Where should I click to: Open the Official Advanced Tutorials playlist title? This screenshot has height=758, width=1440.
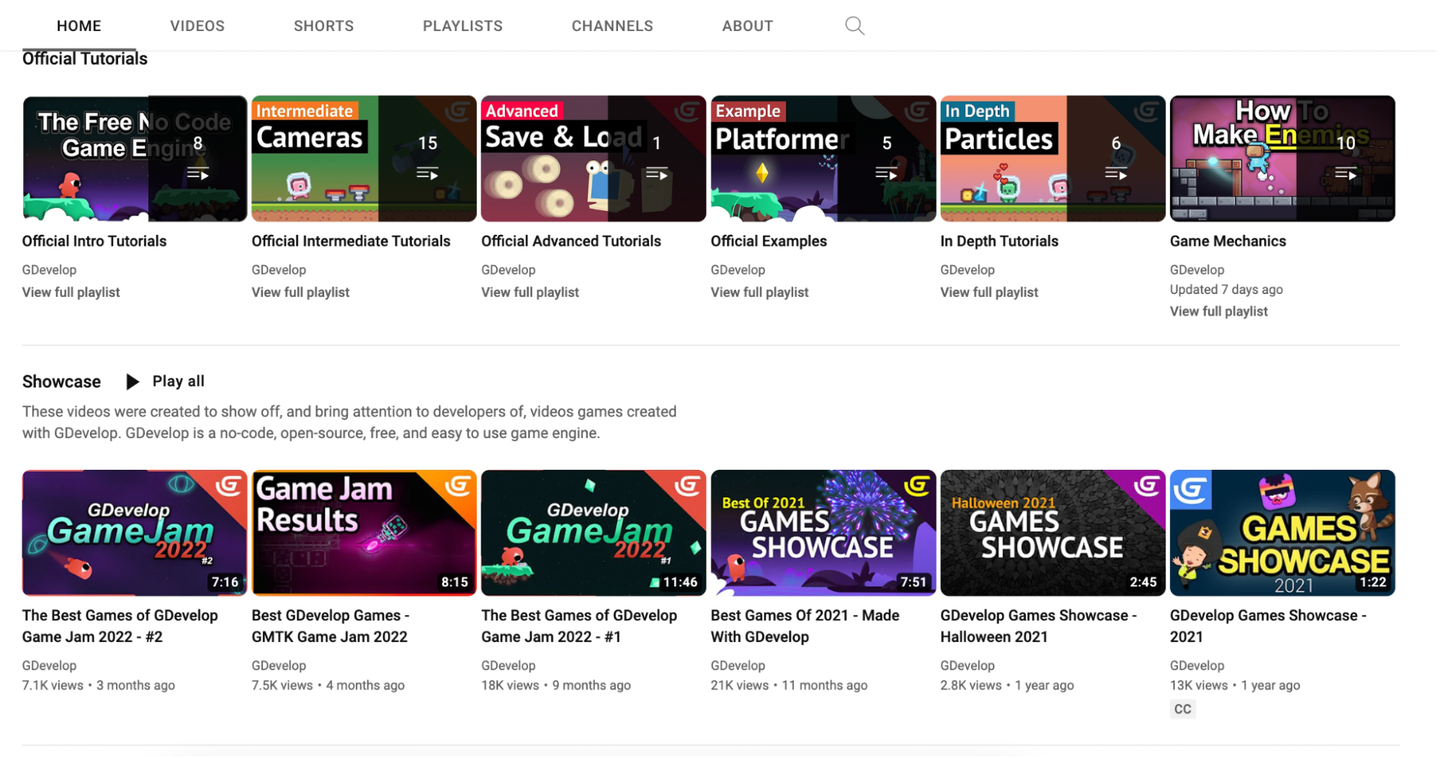tap(571, 241)
